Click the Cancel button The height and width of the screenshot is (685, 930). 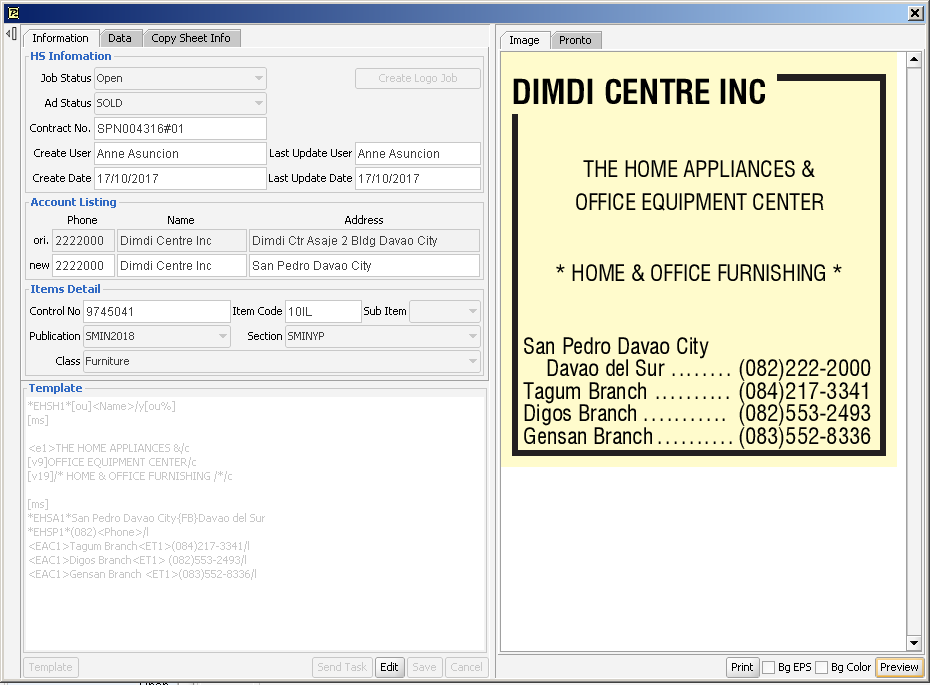466,667
